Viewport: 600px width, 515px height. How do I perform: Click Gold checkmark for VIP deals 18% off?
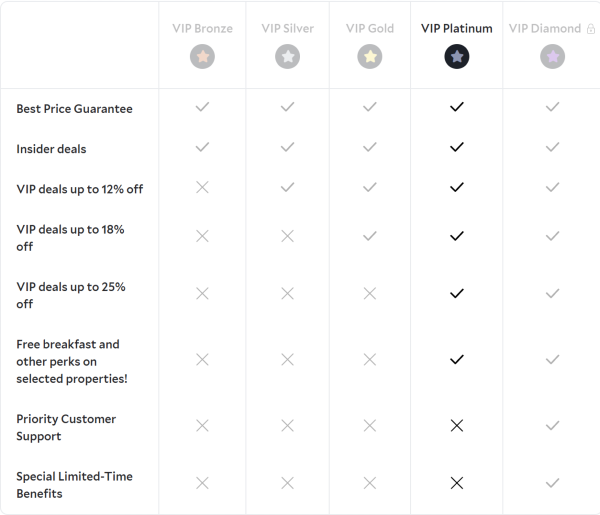(370, 236)
